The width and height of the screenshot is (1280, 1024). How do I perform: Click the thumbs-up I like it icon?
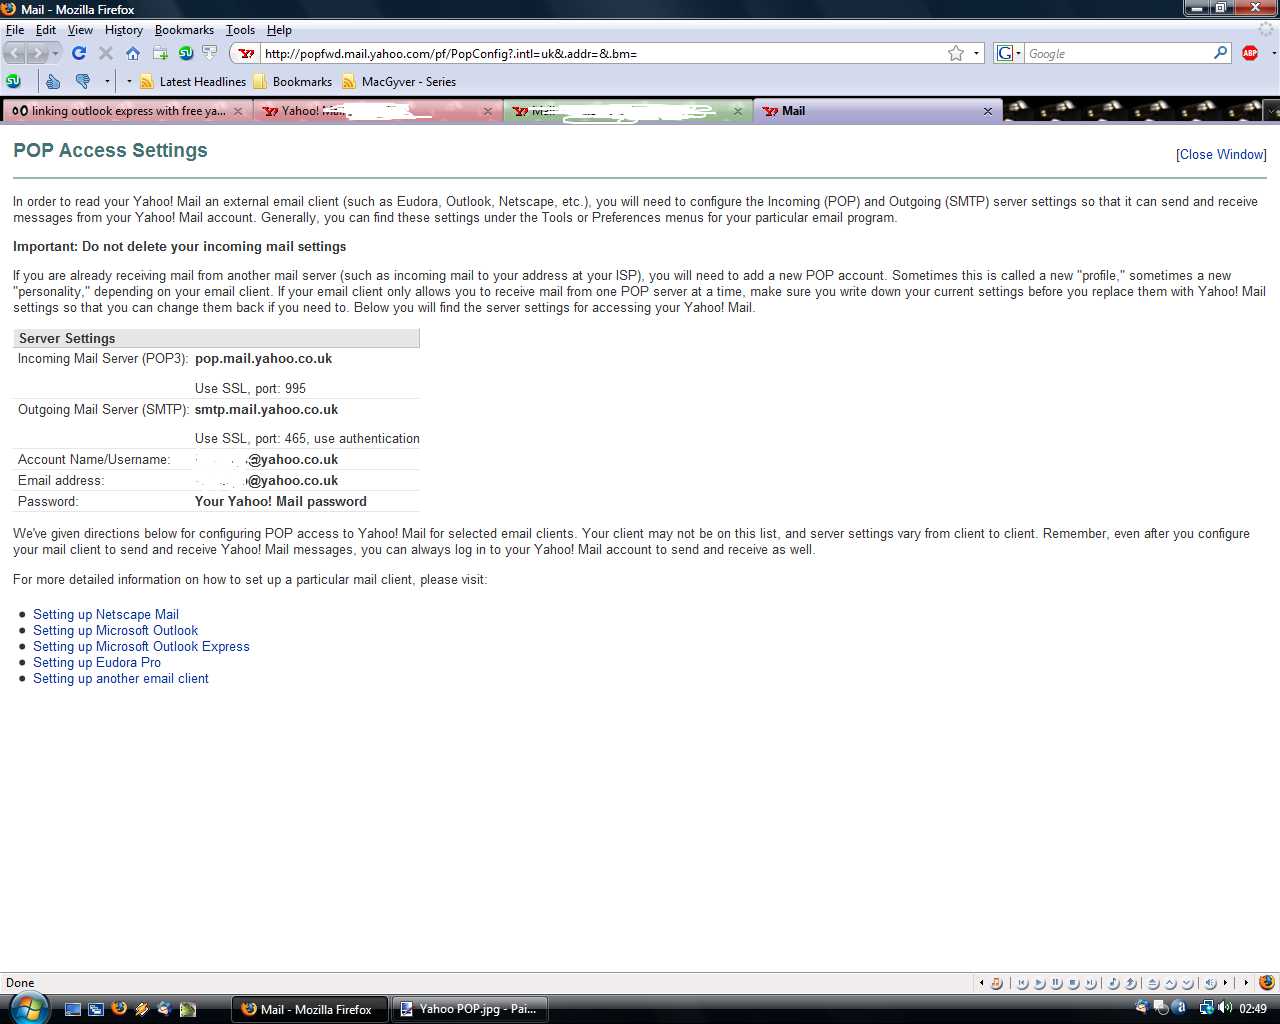(53, 81)
